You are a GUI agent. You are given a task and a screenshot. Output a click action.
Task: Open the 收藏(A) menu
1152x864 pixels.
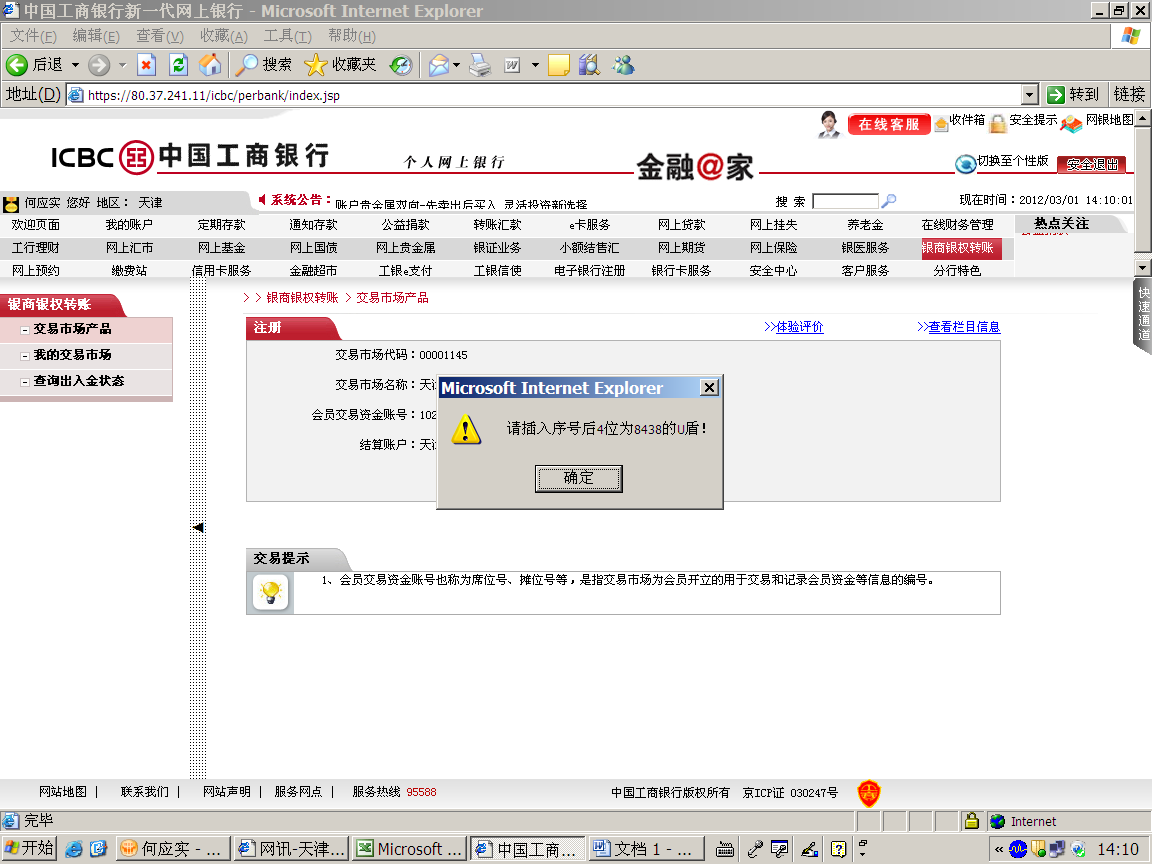(224, 35)
